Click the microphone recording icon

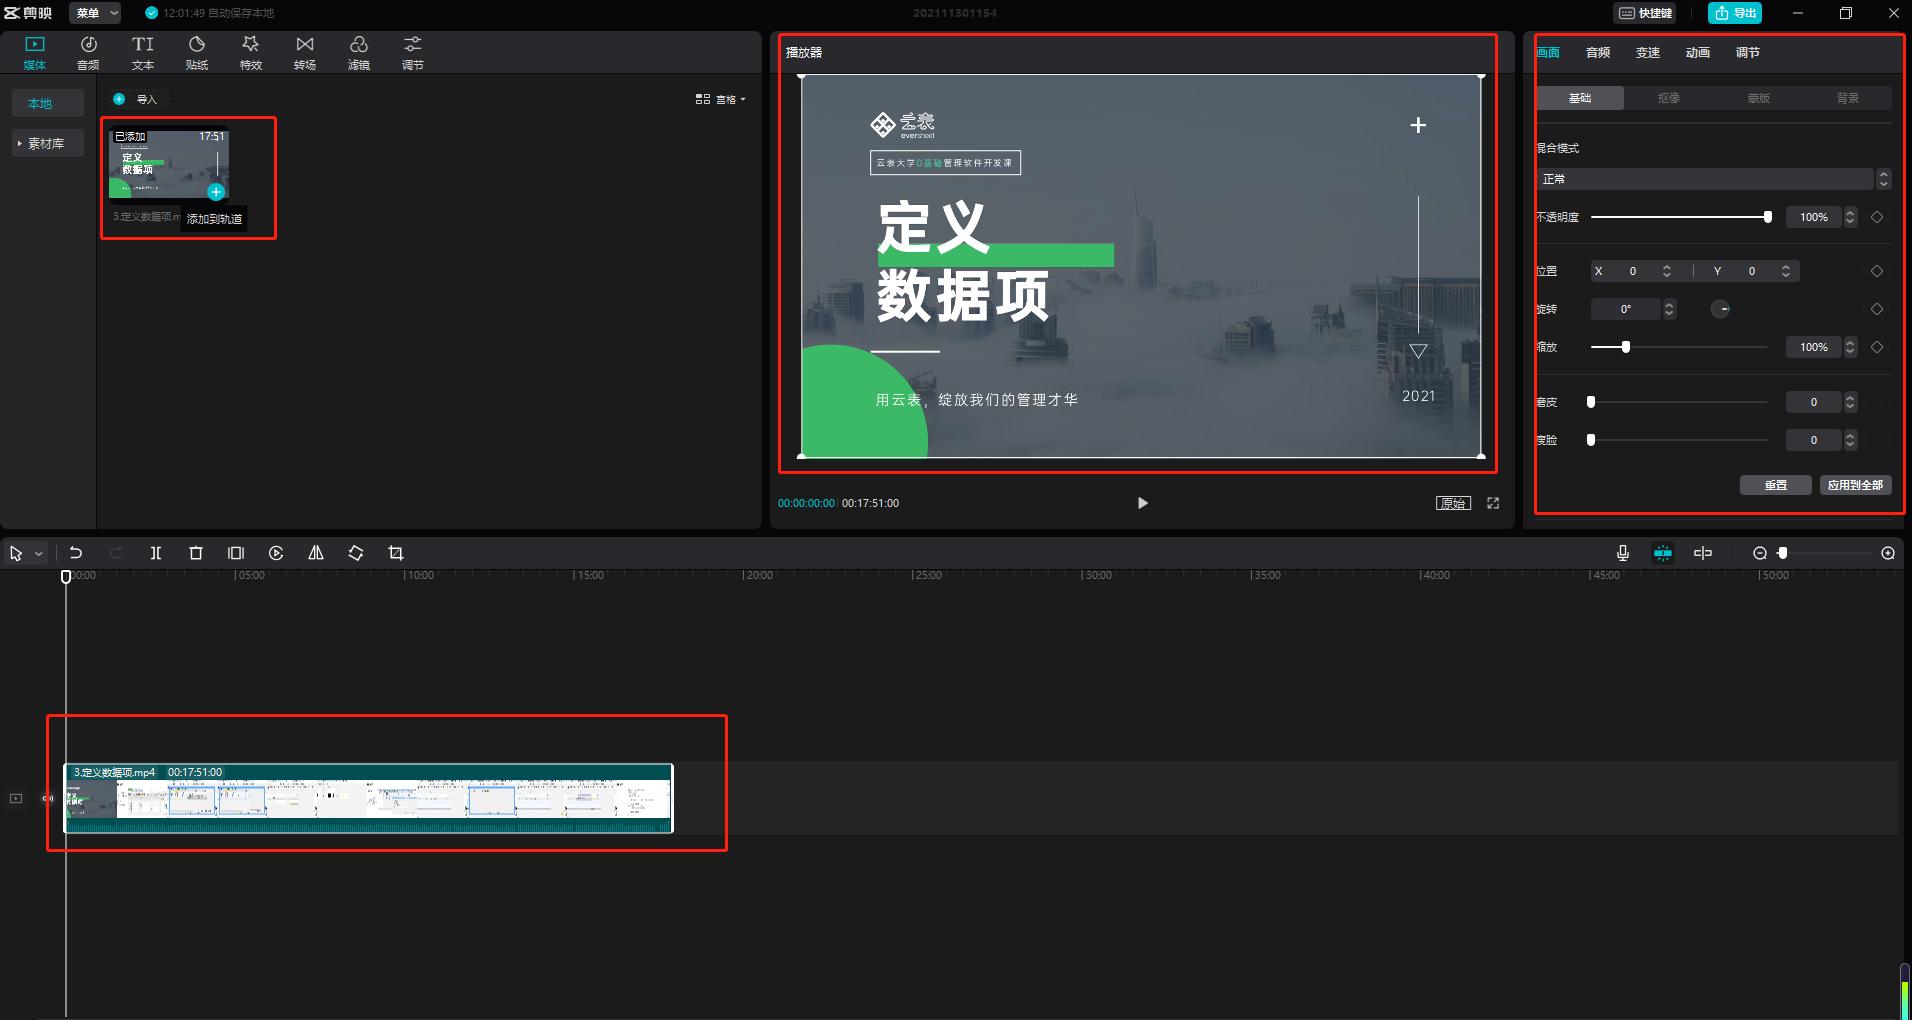pos(1620,552)
